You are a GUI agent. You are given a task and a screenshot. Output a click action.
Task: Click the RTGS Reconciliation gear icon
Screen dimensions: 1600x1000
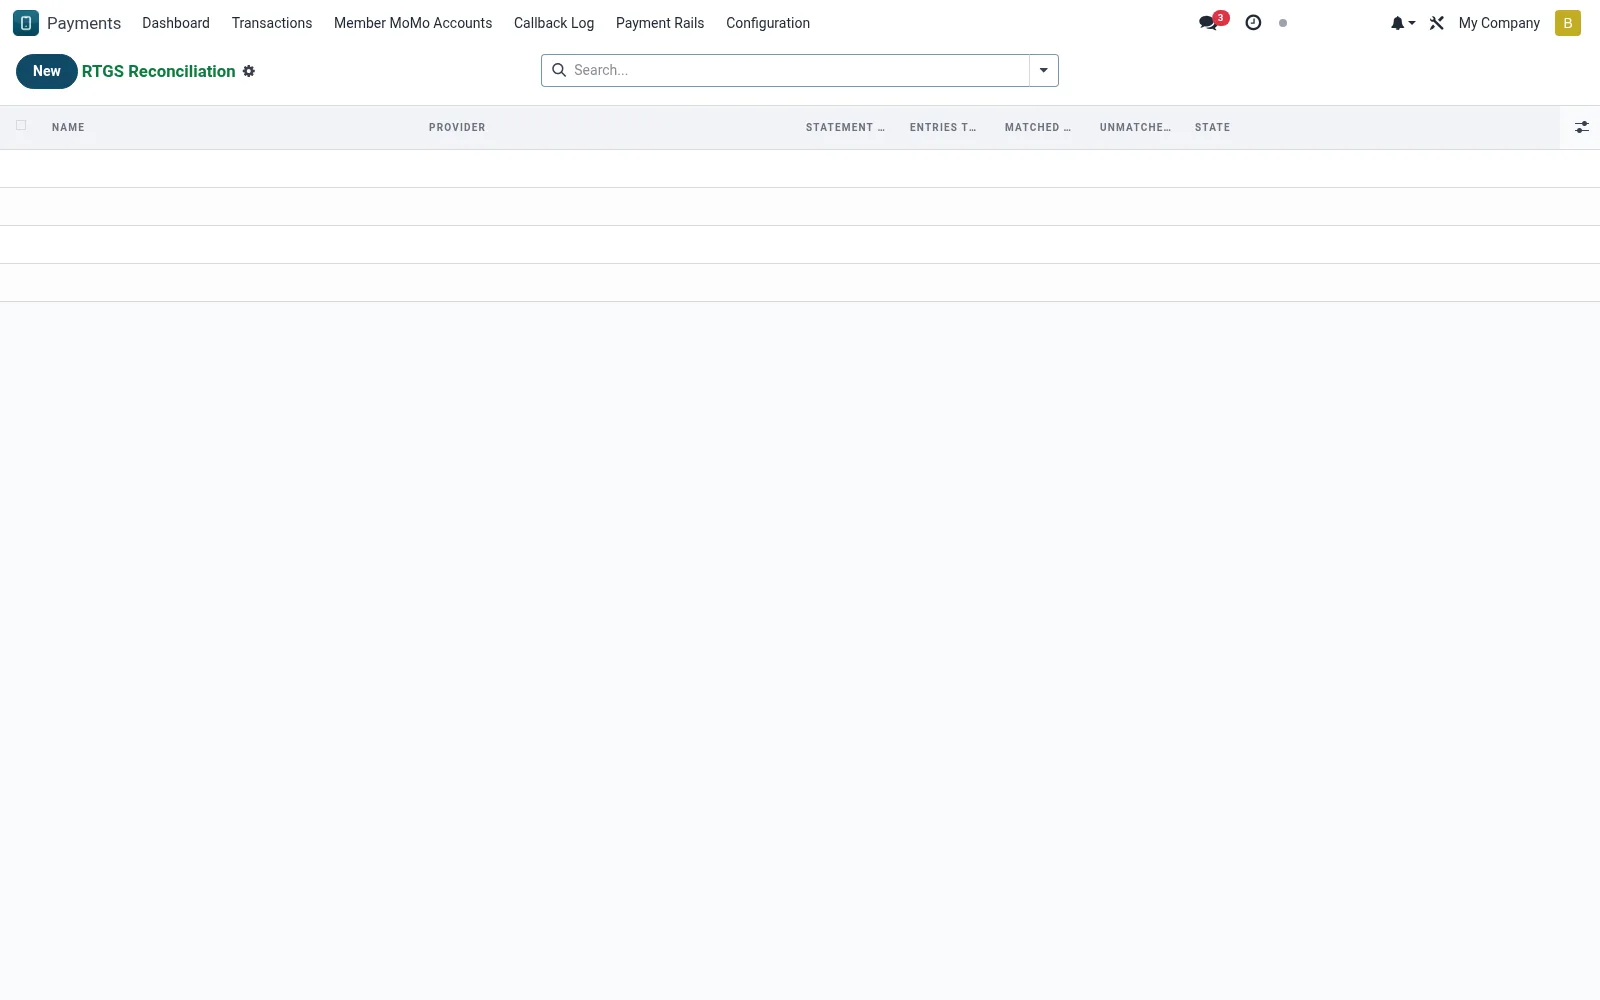pos(249,71)
